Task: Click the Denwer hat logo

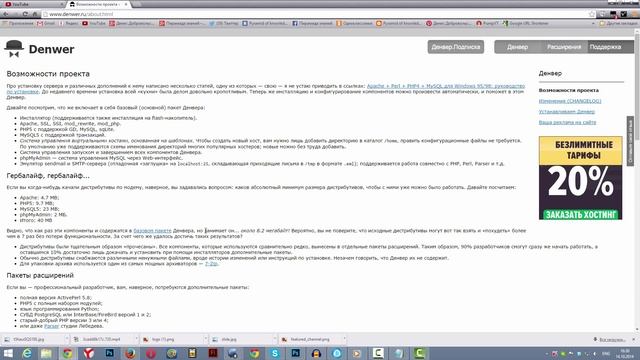Action: (x=14, y=49)
